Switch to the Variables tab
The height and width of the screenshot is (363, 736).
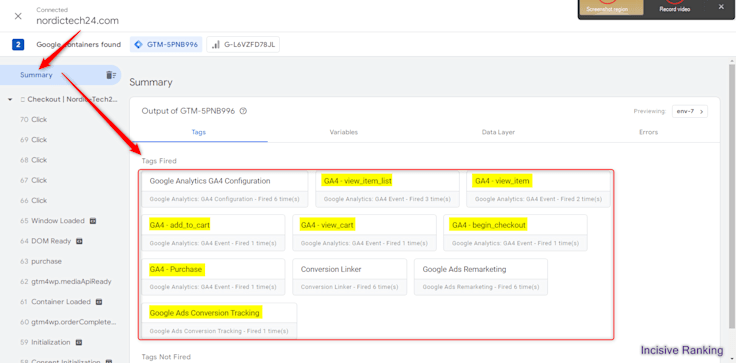[x=344, y=132]
